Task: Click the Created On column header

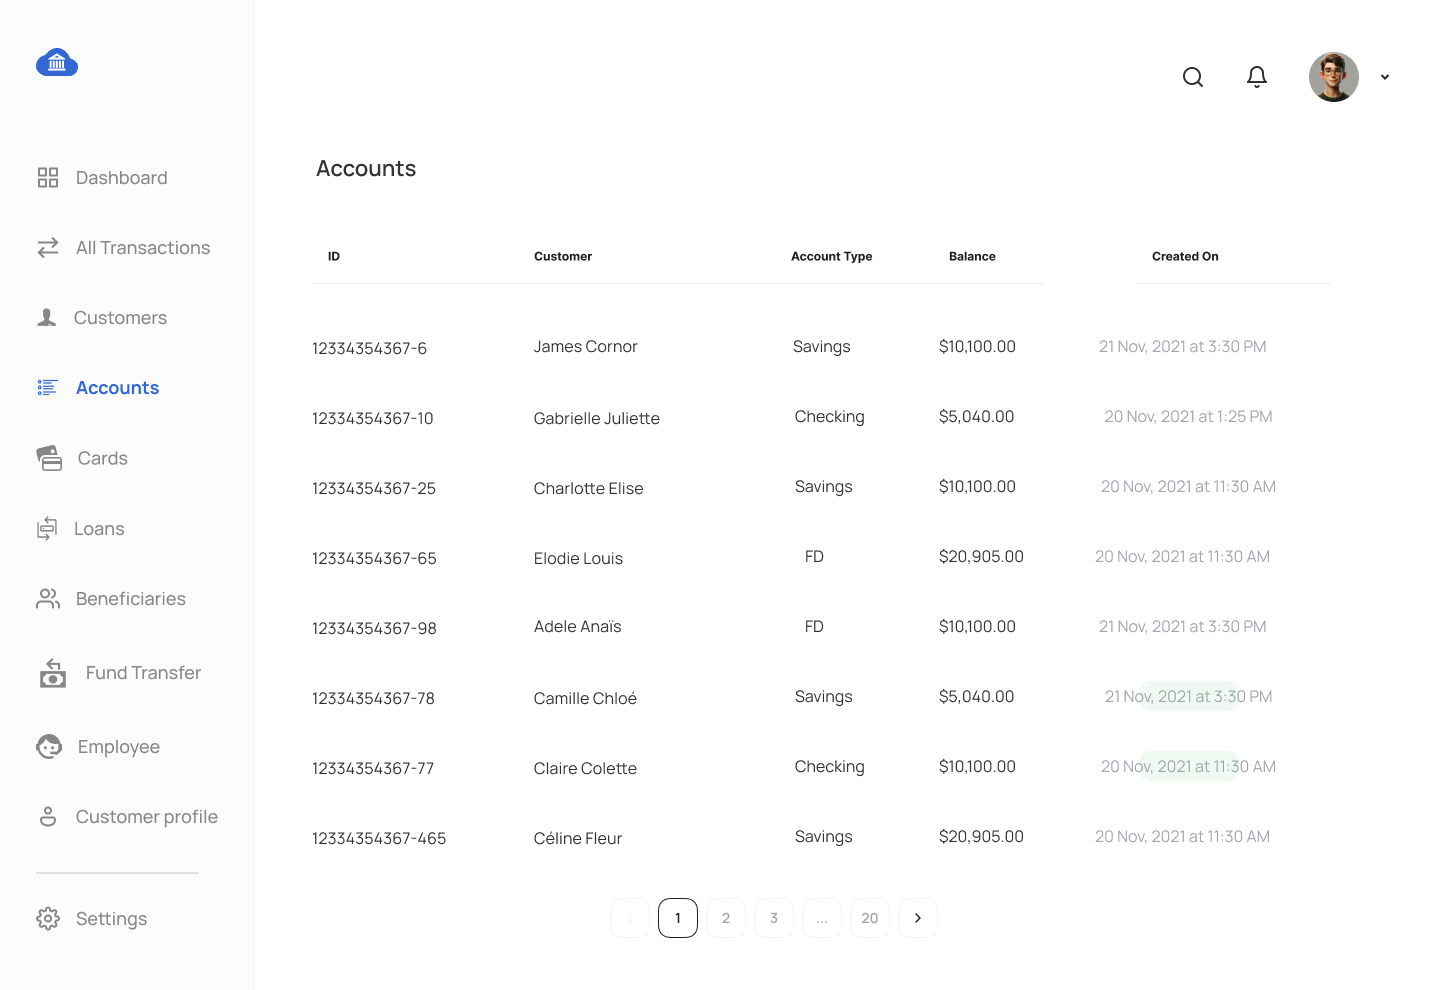Action: (x=1185, y=257)
